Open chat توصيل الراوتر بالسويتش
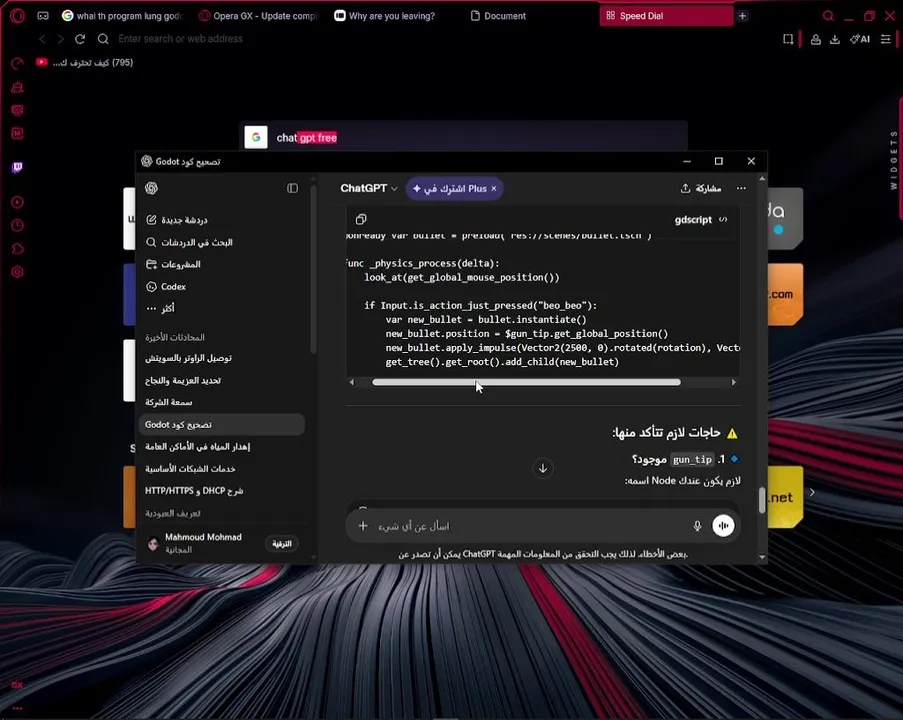This screenshot has width=903, height=720. point(221,358)
